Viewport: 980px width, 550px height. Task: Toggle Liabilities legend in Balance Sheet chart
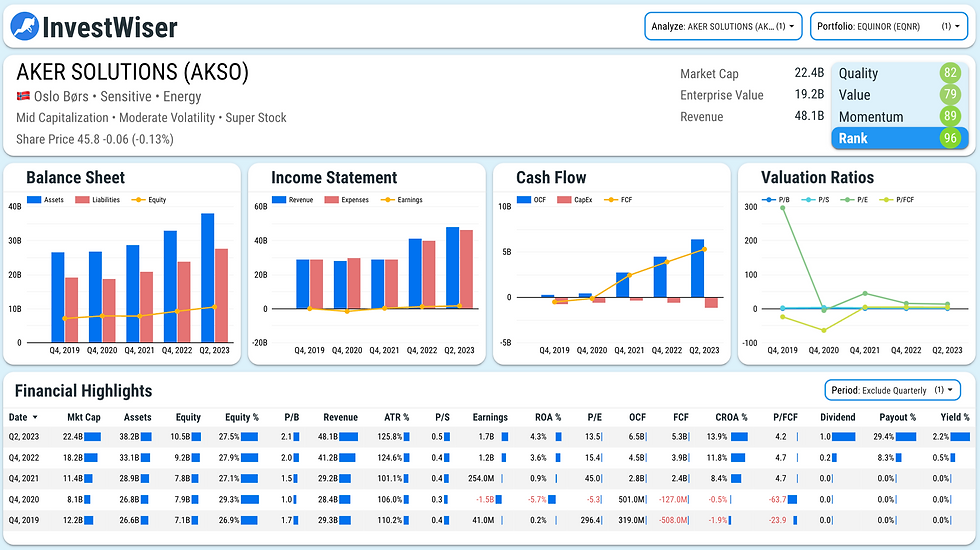pyautogui.click(x=98, y=200)
